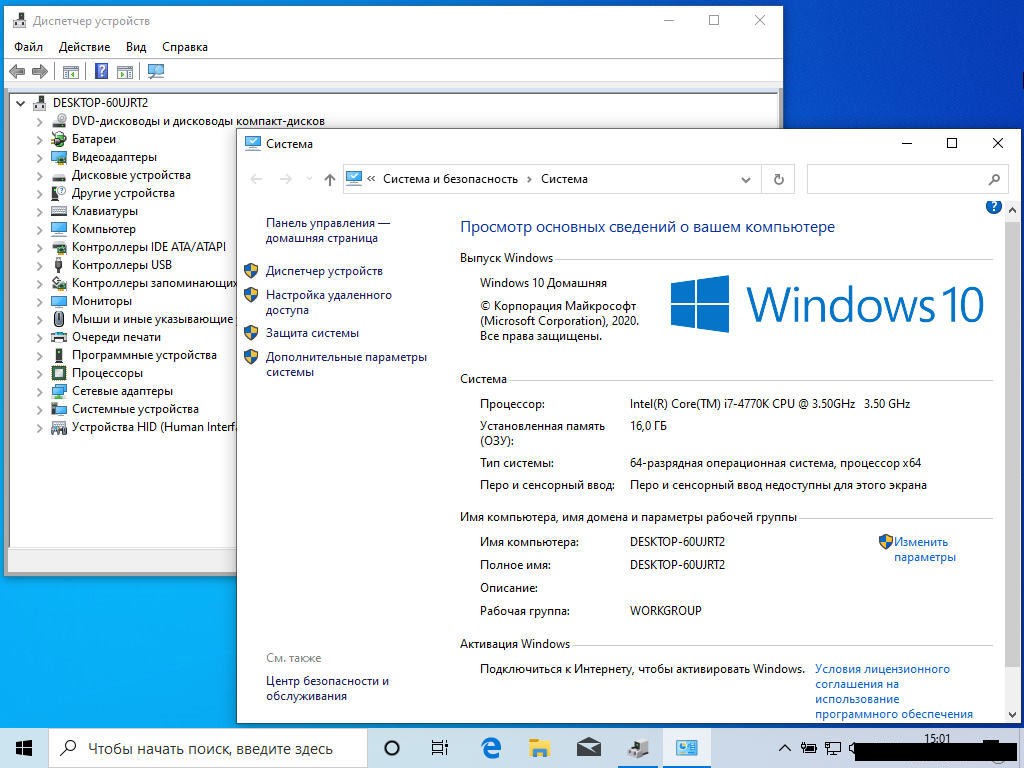The height and width of the screenshot is (768, 1024).
Task: Select the Процессоры chip icon
Action: click(59, 373)
